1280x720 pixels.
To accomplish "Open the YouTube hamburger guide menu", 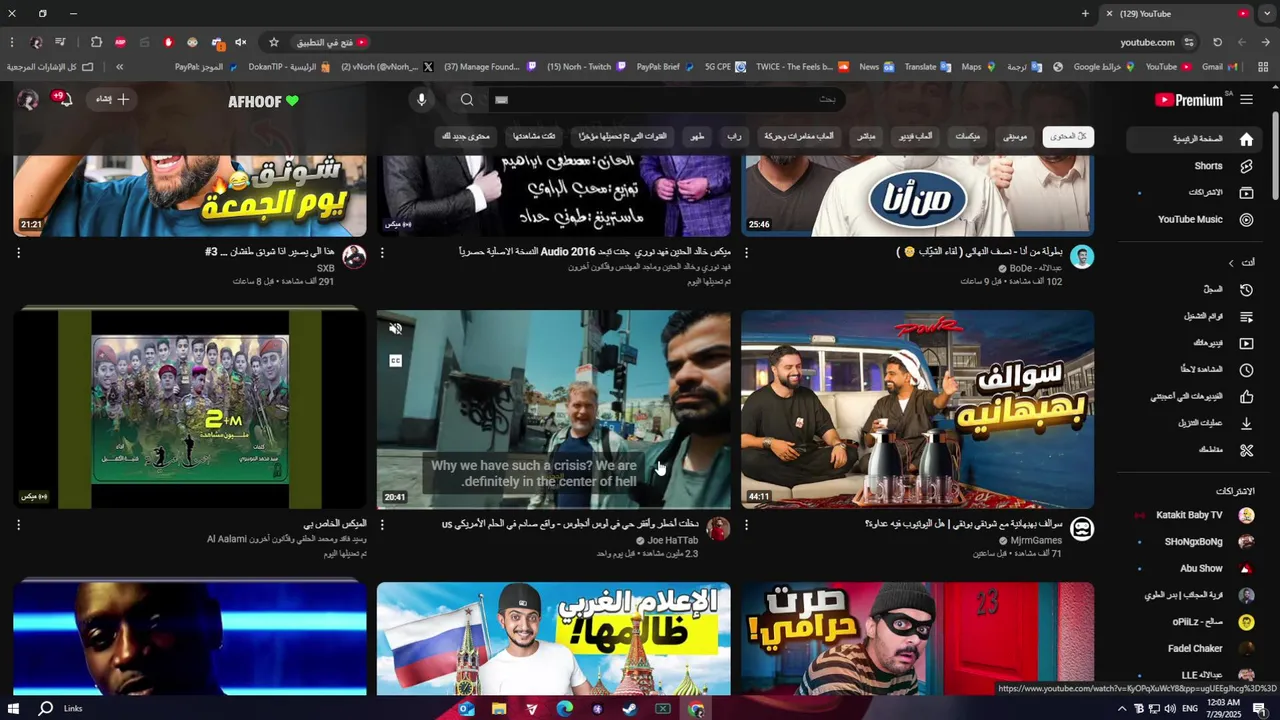I will point(1246,100).
